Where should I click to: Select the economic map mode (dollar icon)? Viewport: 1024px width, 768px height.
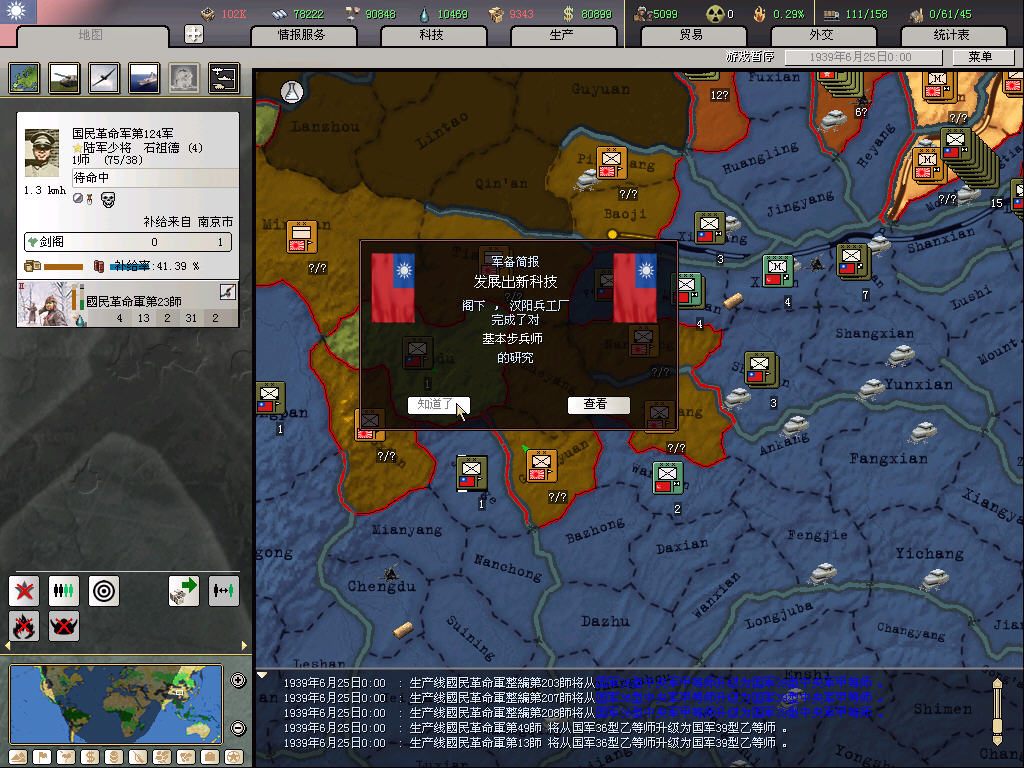click(90, 758)
